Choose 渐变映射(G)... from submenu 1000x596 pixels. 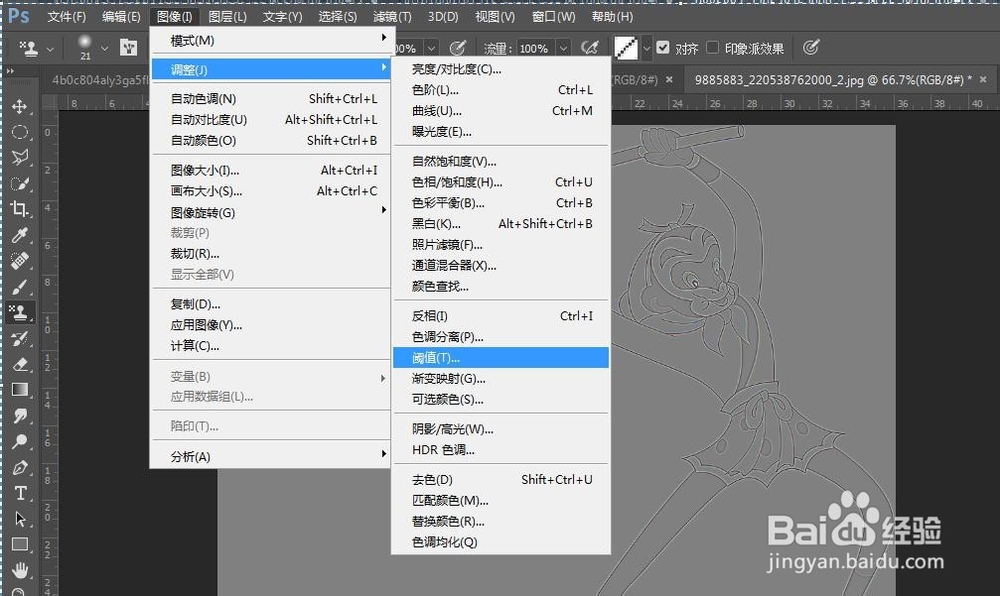(501, 379)
